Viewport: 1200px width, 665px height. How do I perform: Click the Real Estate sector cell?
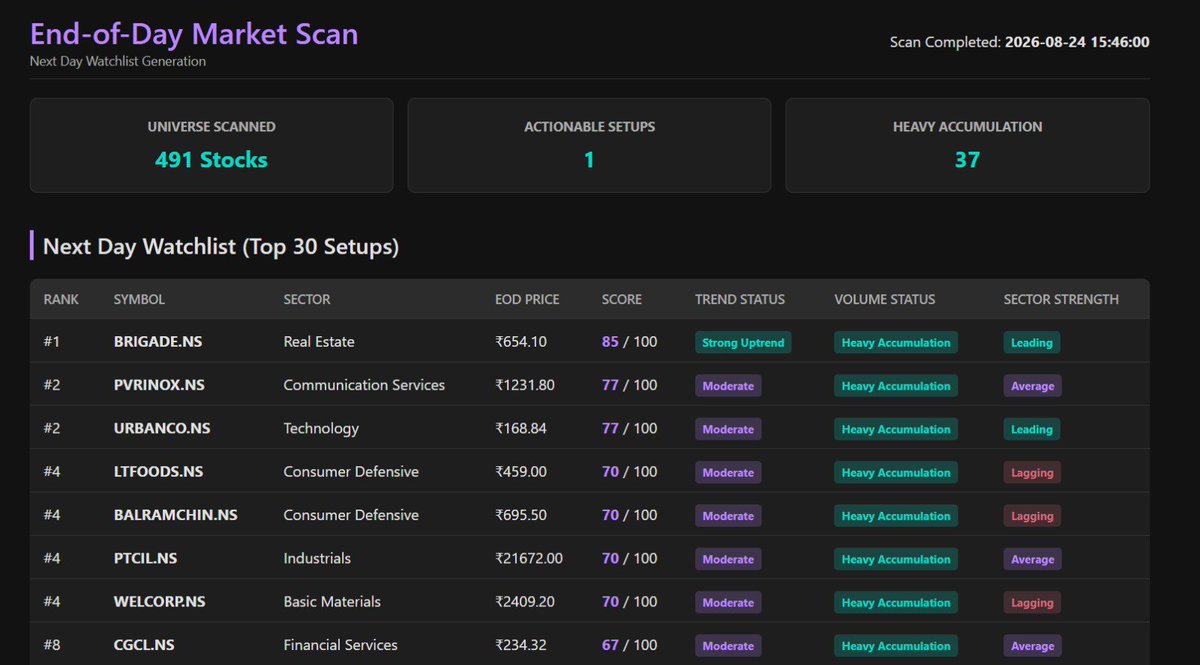[319, 342]
